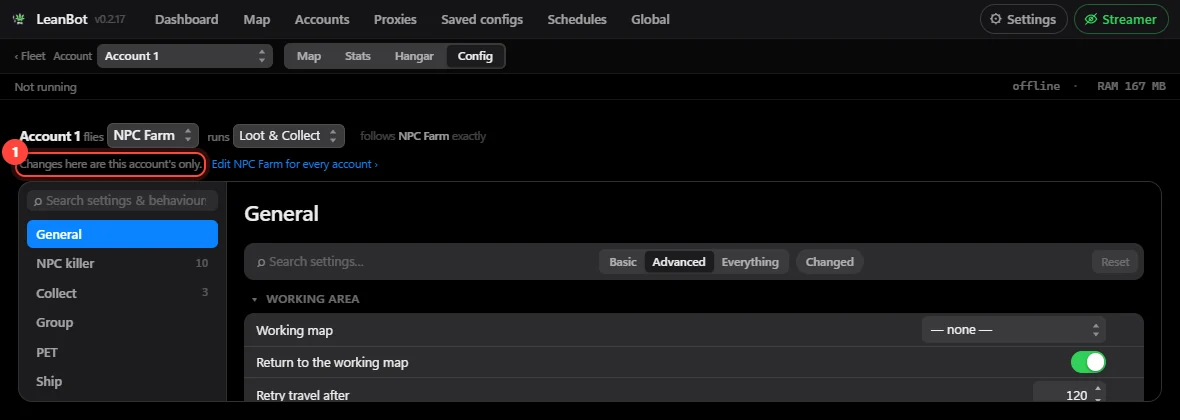The image size is (1180, 420).
Task: Click the 'Not running' status text
Action: pos(45,87)
